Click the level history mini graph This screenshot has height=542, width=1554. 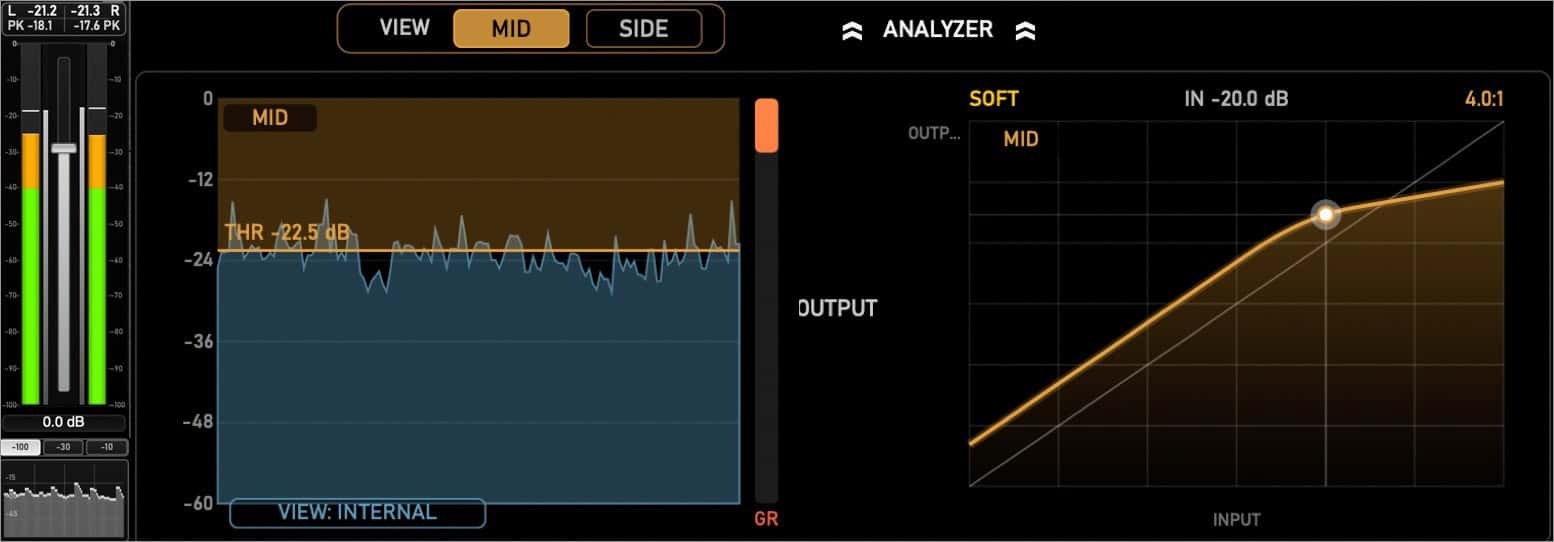click(64, 498)
